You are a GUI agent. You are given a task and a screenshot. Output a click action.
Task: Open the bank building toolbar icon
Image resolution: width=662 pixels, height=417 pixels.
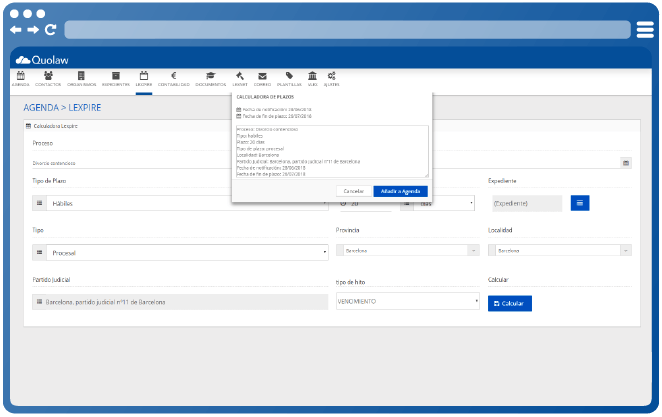(312, 76)
